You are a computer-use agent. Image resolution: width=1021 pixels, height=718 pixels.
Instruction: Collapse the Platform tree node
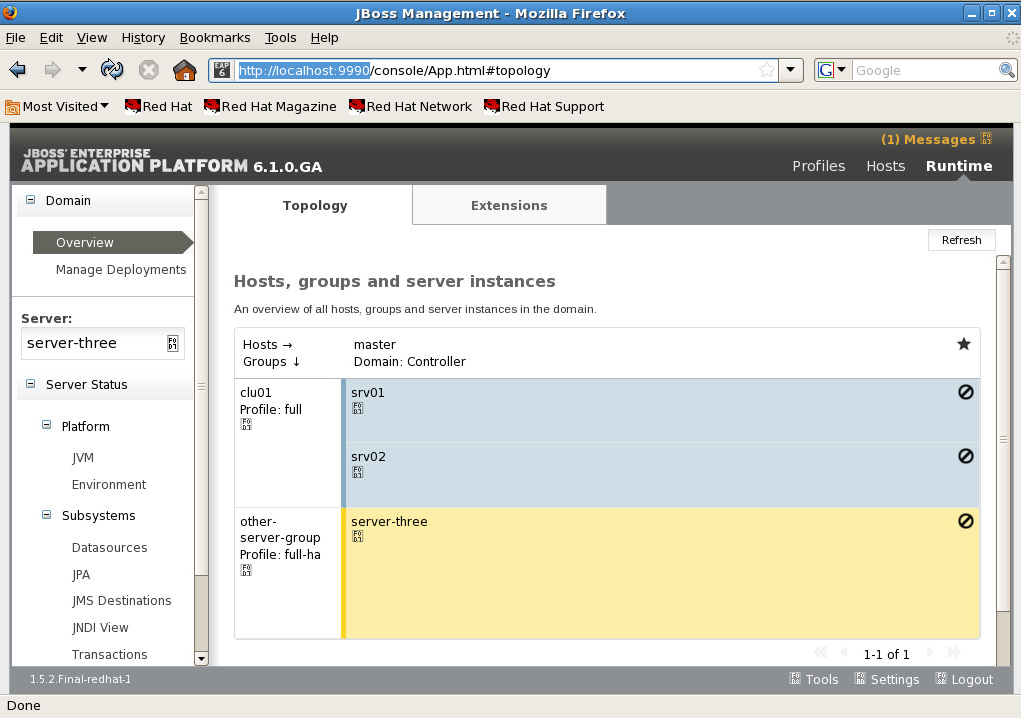click(46, 425)
